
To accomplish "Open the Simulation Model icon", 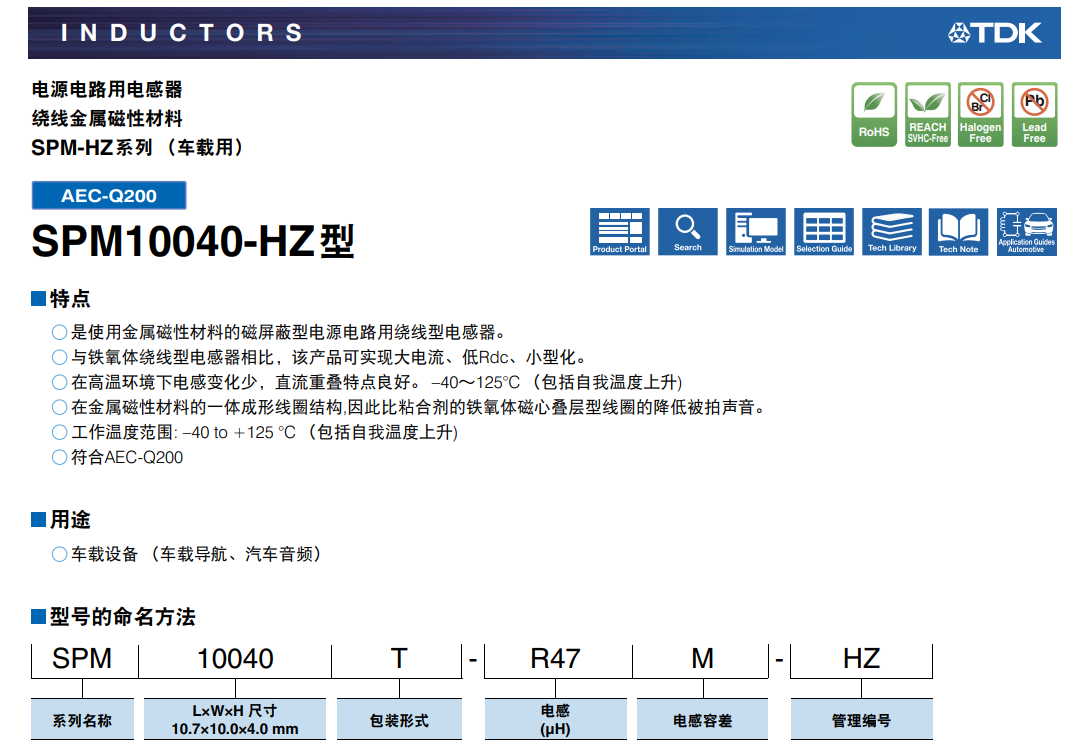I will [x=756, y=232].
